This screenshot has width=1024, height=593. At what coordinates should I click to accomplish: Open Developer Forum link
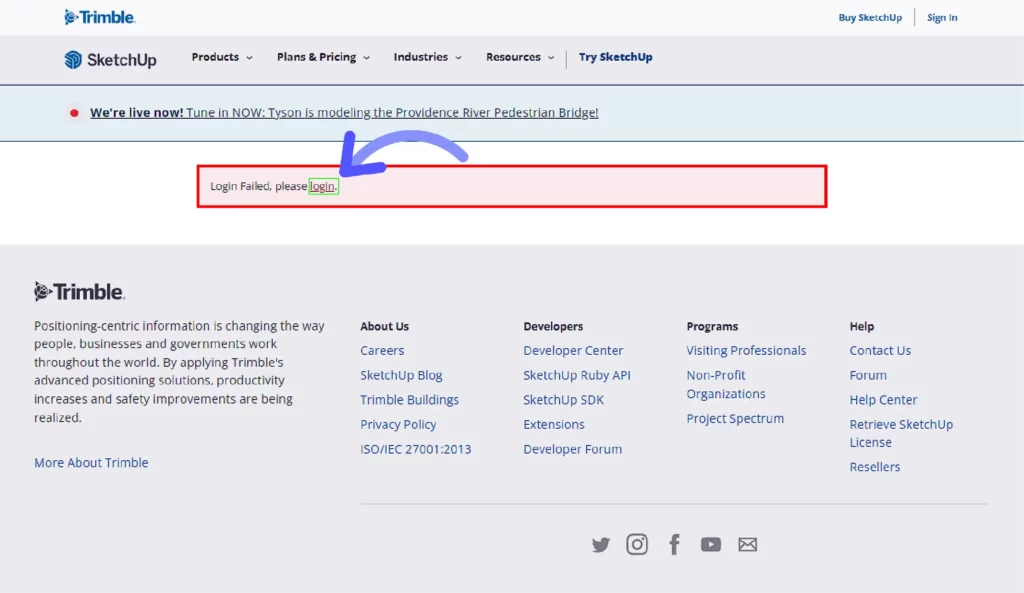[572, 449]
